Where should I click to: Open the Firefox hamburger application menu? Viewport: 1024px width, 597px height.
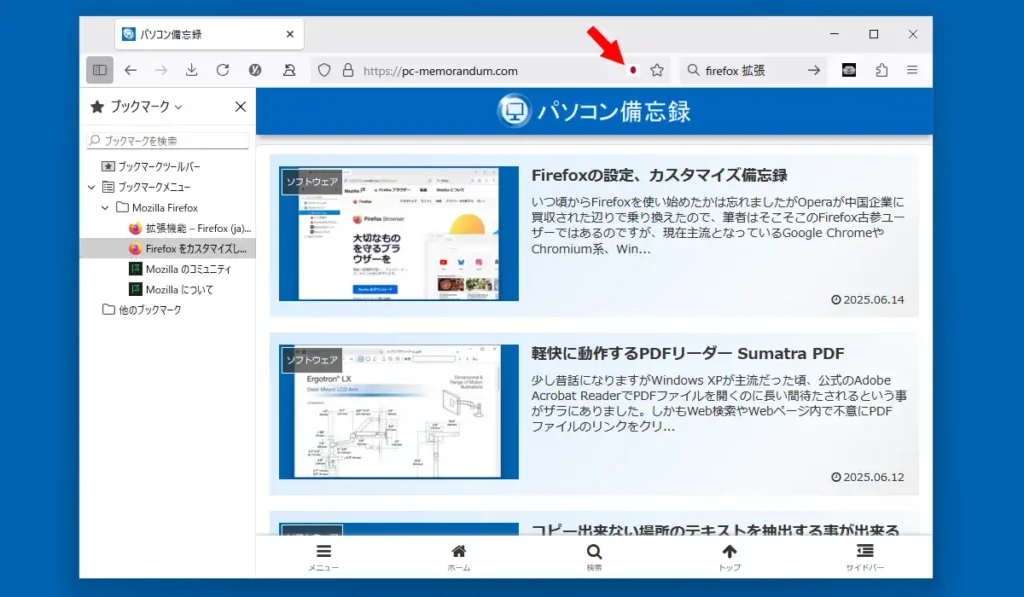912,70
